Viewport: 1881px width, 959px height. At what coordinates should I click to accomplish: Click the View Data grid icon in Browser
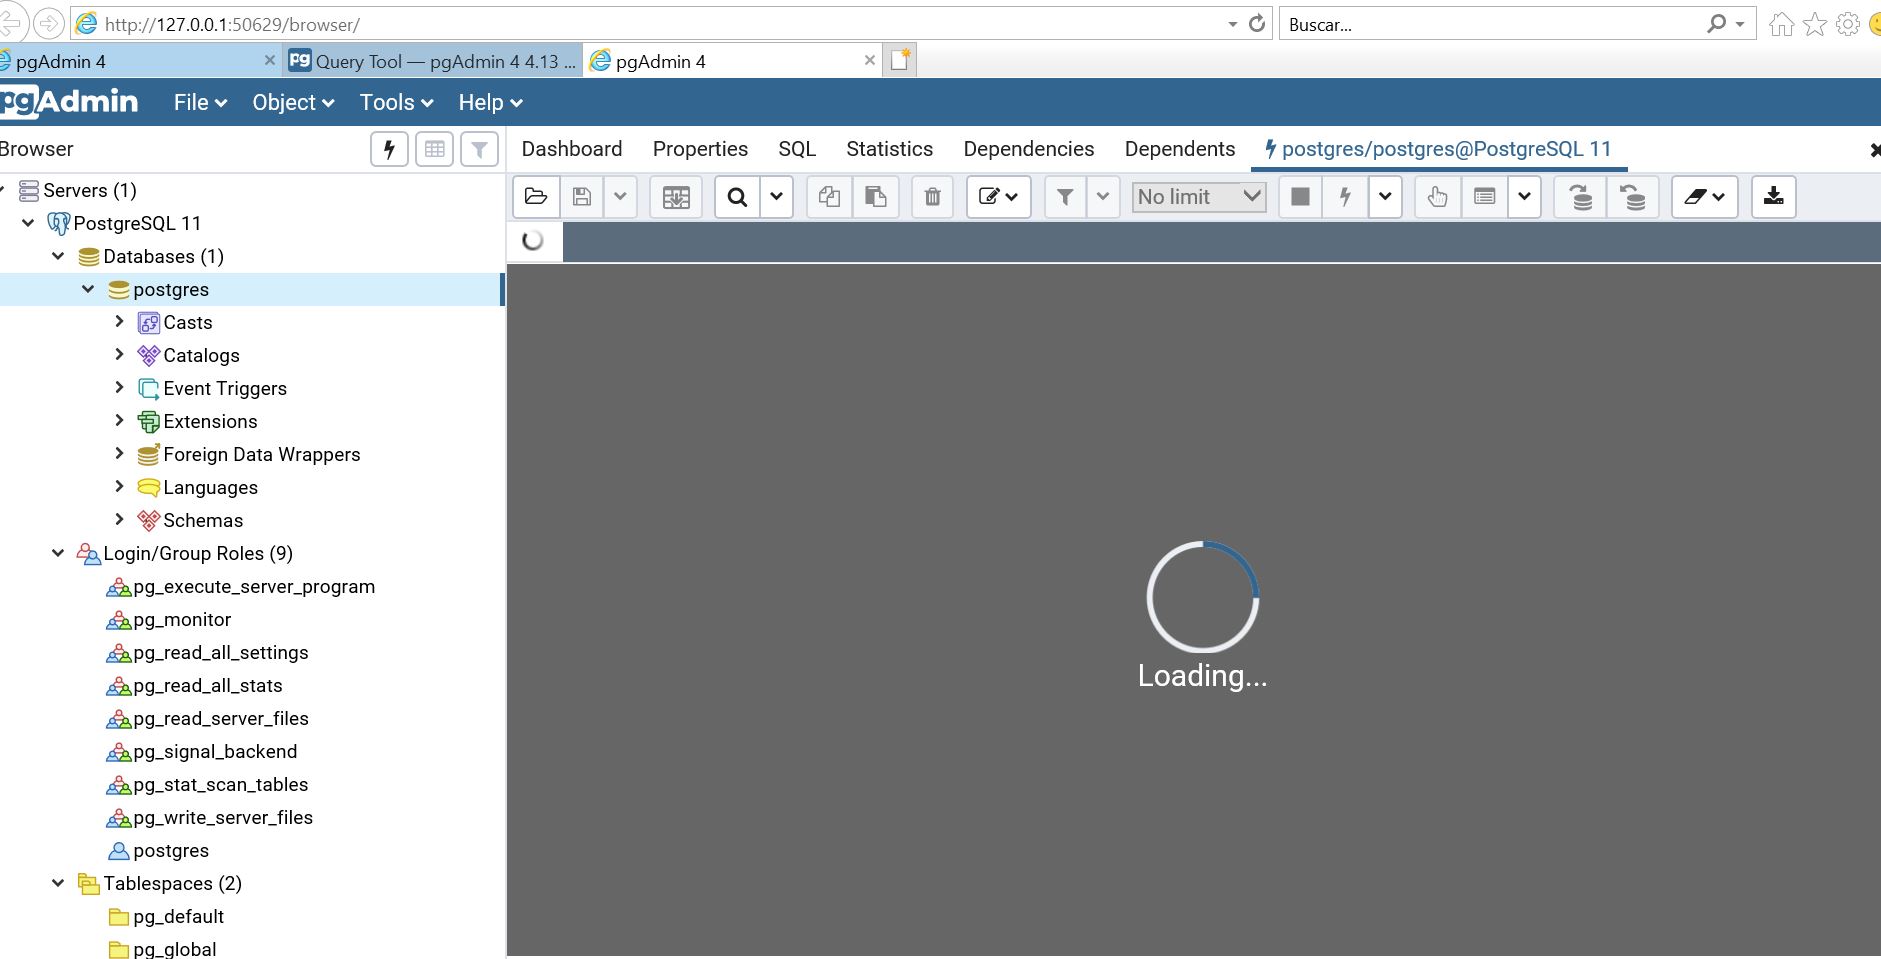[434, 149]
